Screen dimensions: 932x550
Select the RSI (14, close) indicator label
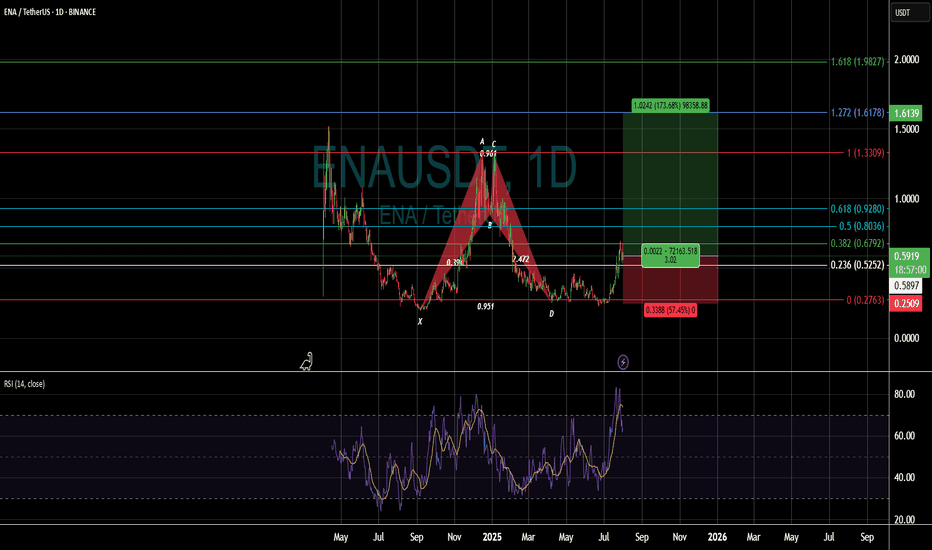pos(24,384)
